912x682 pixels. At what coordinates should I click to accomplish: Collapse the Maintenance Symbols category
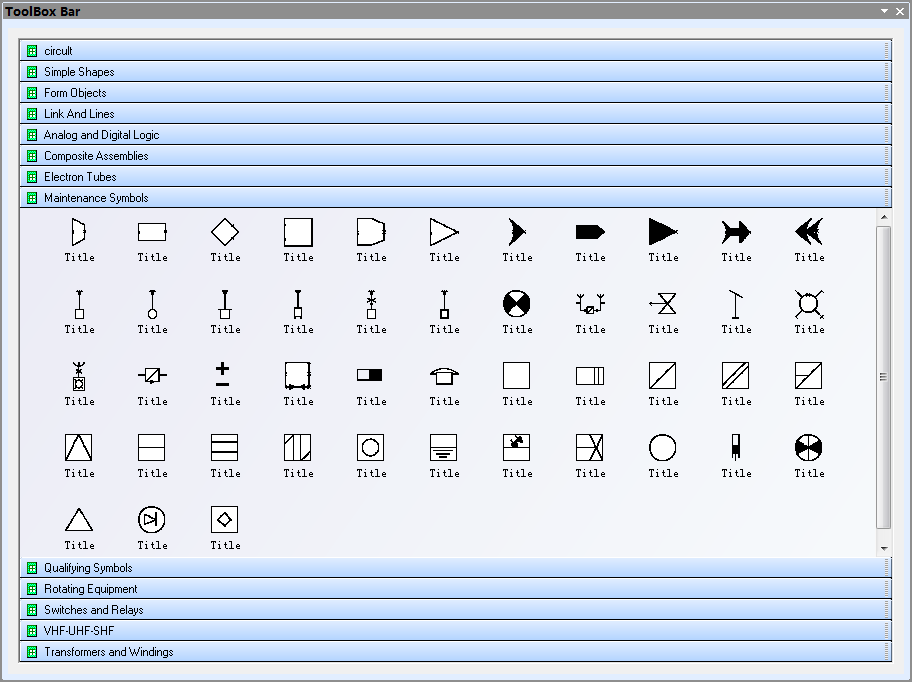pyautogui.click(x=96, y=198)
